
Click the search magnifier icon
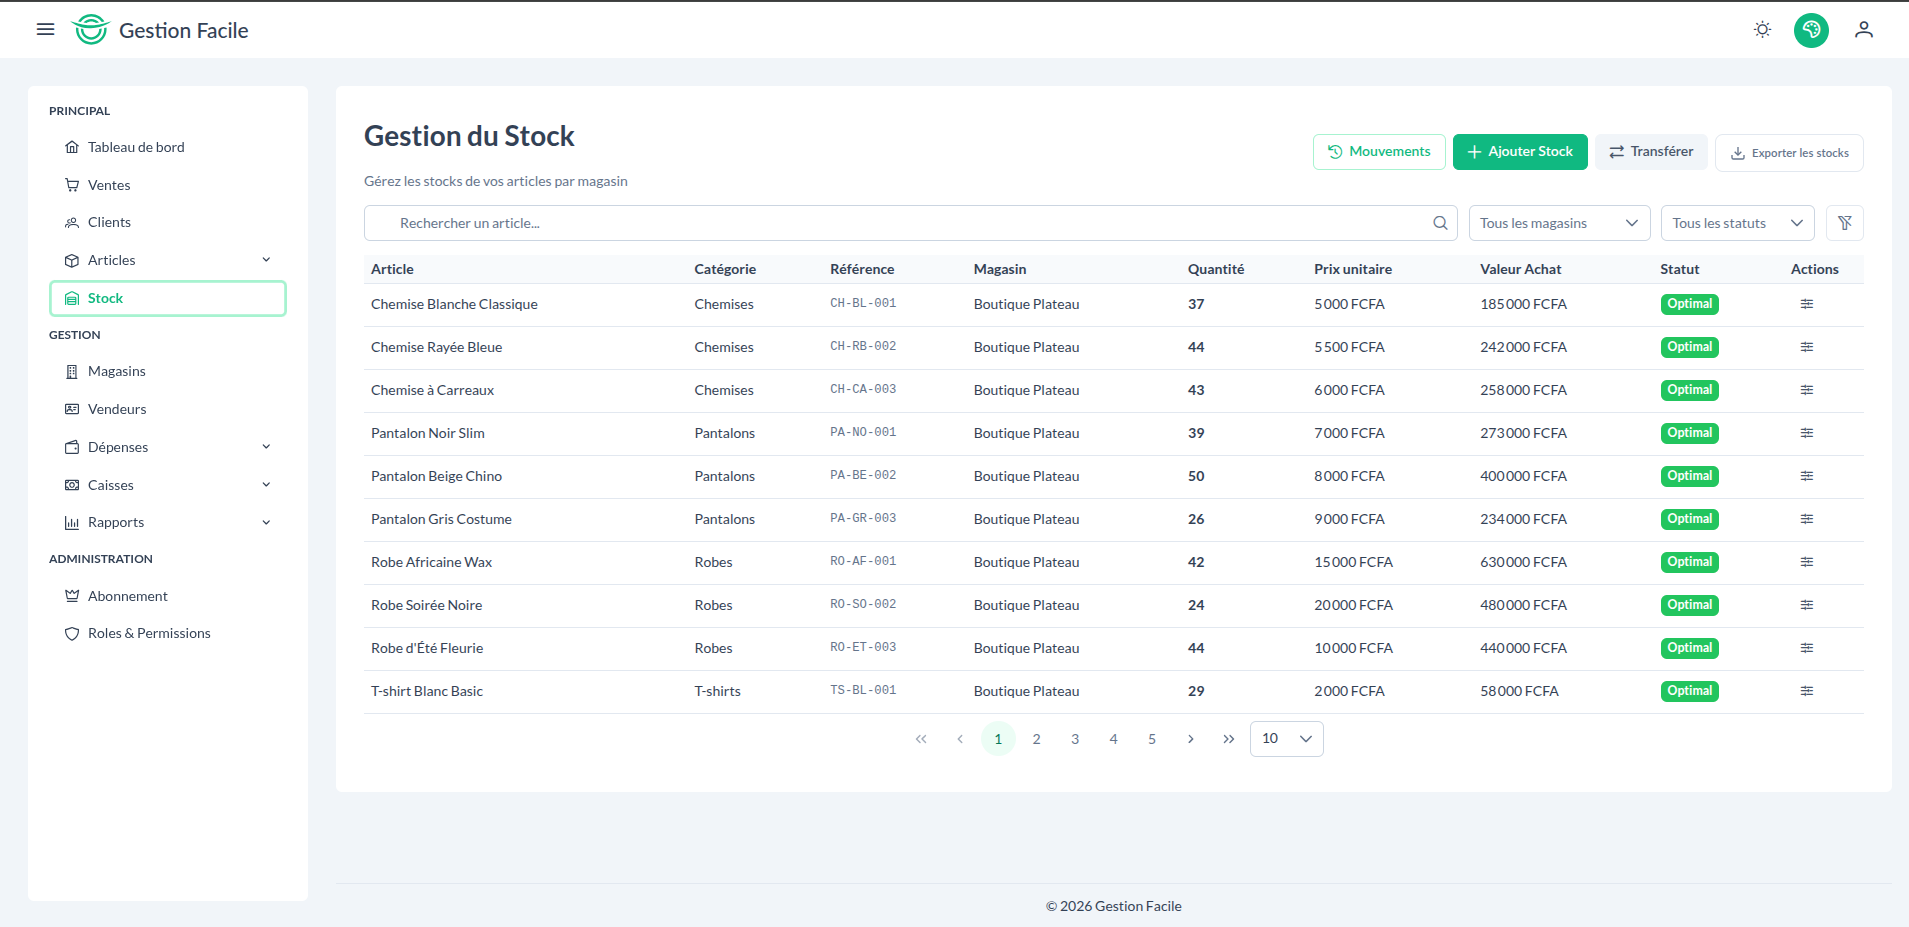1440,223
